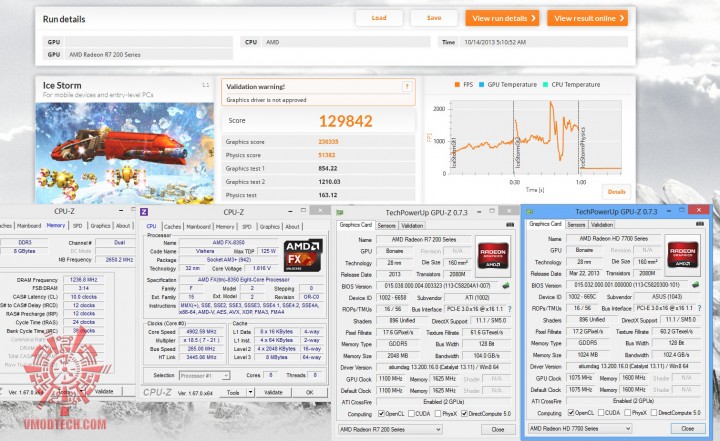The height and width of the screenshot is (441, 720).
Task: Click screenshot camera icon in R7 200 GPU-Z
Action: 510,225
